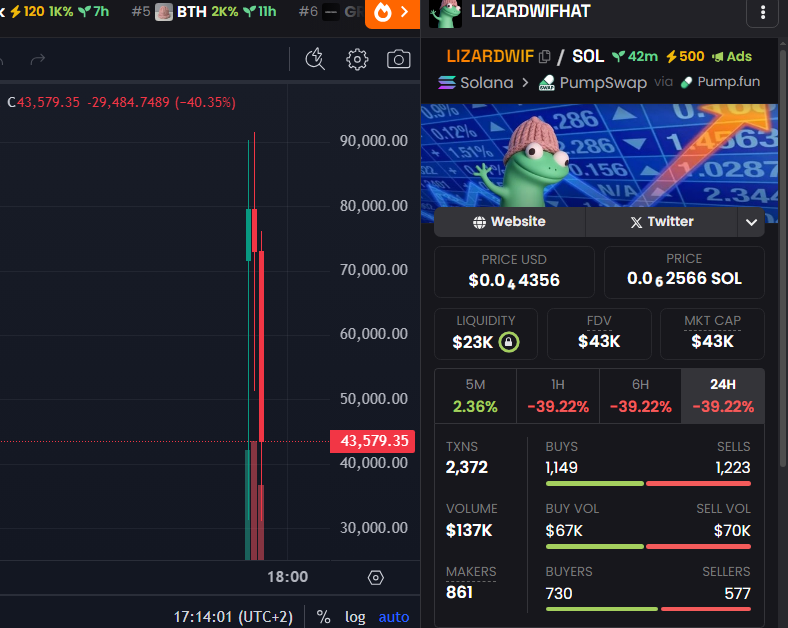Viewport: 788px width, 628px height.
Task: Click the VOLUME $137K value
Action: 469,531
